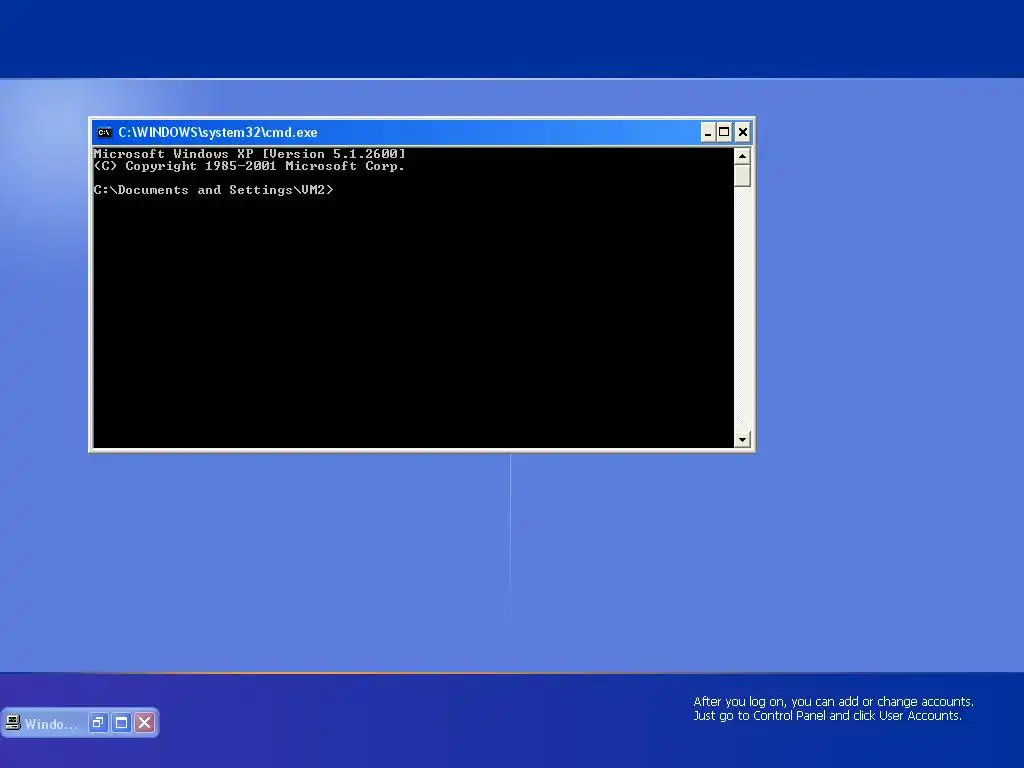Minimize the cmd.exe window
1024x768 pixels.
pos(708,133)
